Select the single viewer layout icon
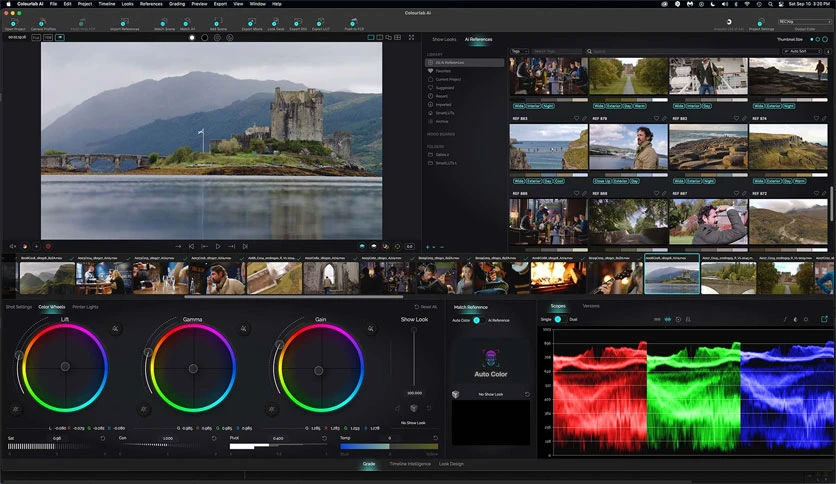This screenshot has height=484, width=836. [371, 37]
